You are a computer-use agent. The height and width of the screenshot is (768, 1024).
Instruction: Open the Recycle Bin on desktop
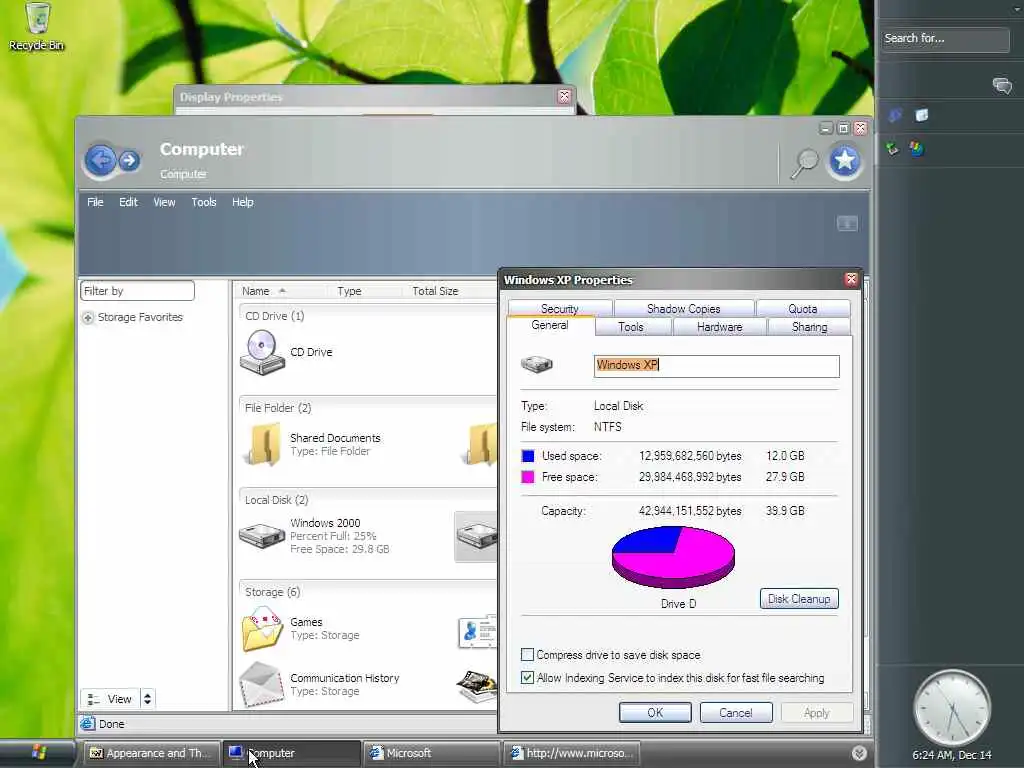37,27
